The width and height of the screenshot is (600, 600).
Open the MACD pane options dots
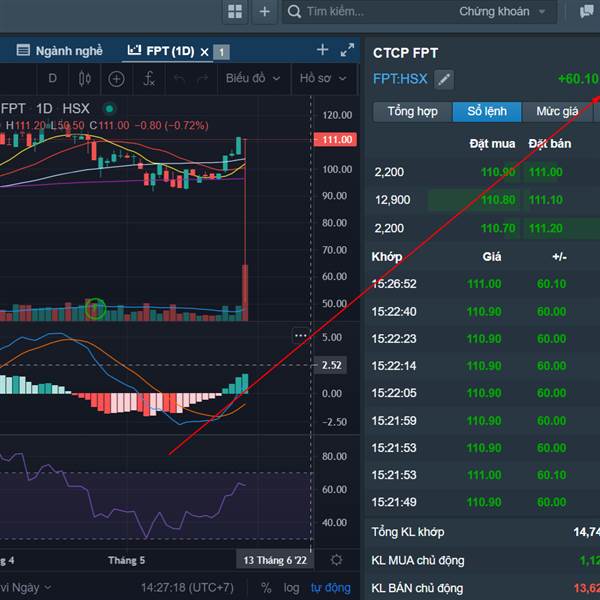pyautogui.click(x=300, y=336)
